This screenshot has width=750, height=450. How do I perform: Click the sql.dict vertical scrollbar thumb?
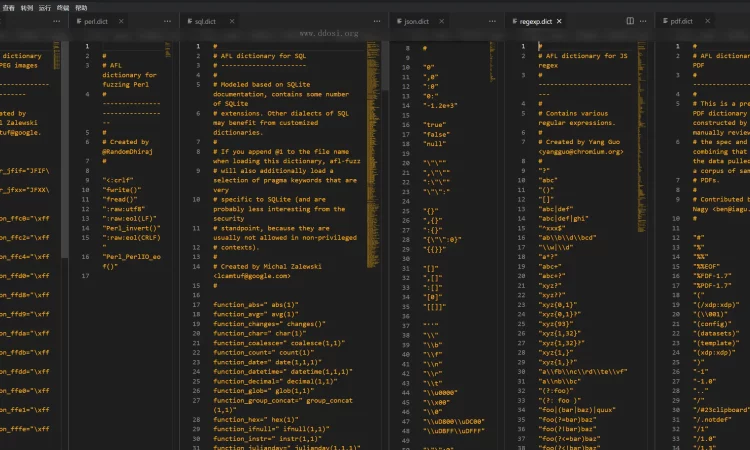[385, 66]
